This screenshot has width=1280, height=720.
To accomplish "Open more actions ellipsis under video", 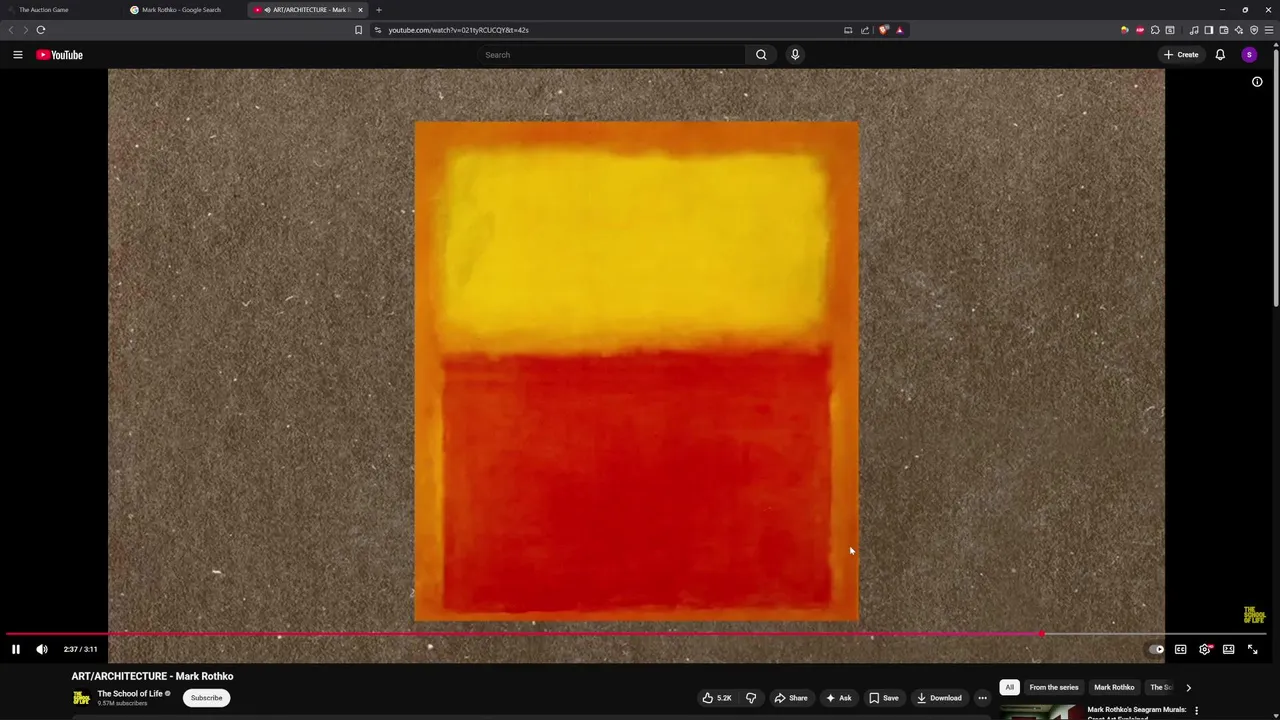I will coord(982,698).
